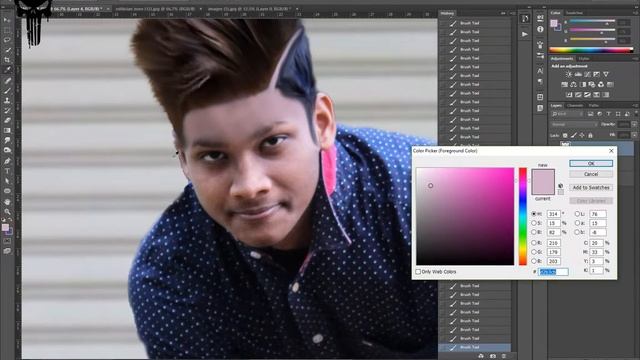Click lock image pixels brush icon
The image size is (640, 360).
(573, 135)
